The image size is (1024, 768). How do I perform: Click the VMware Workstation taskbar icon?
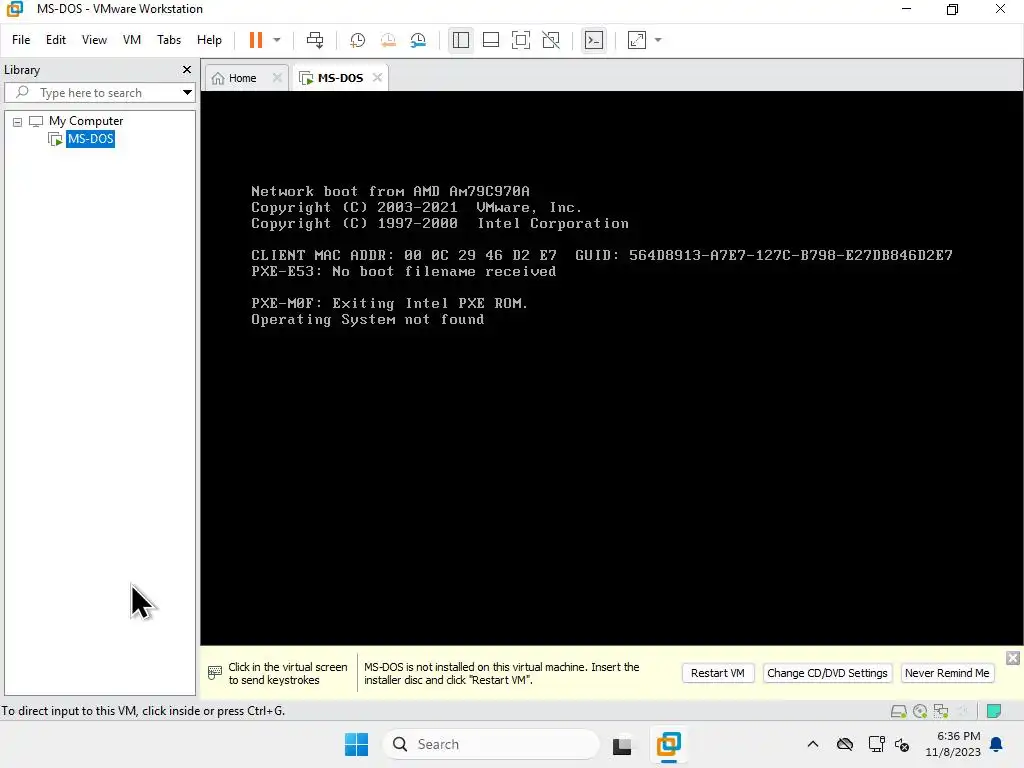pyautogui.click(x=669, y=744)
